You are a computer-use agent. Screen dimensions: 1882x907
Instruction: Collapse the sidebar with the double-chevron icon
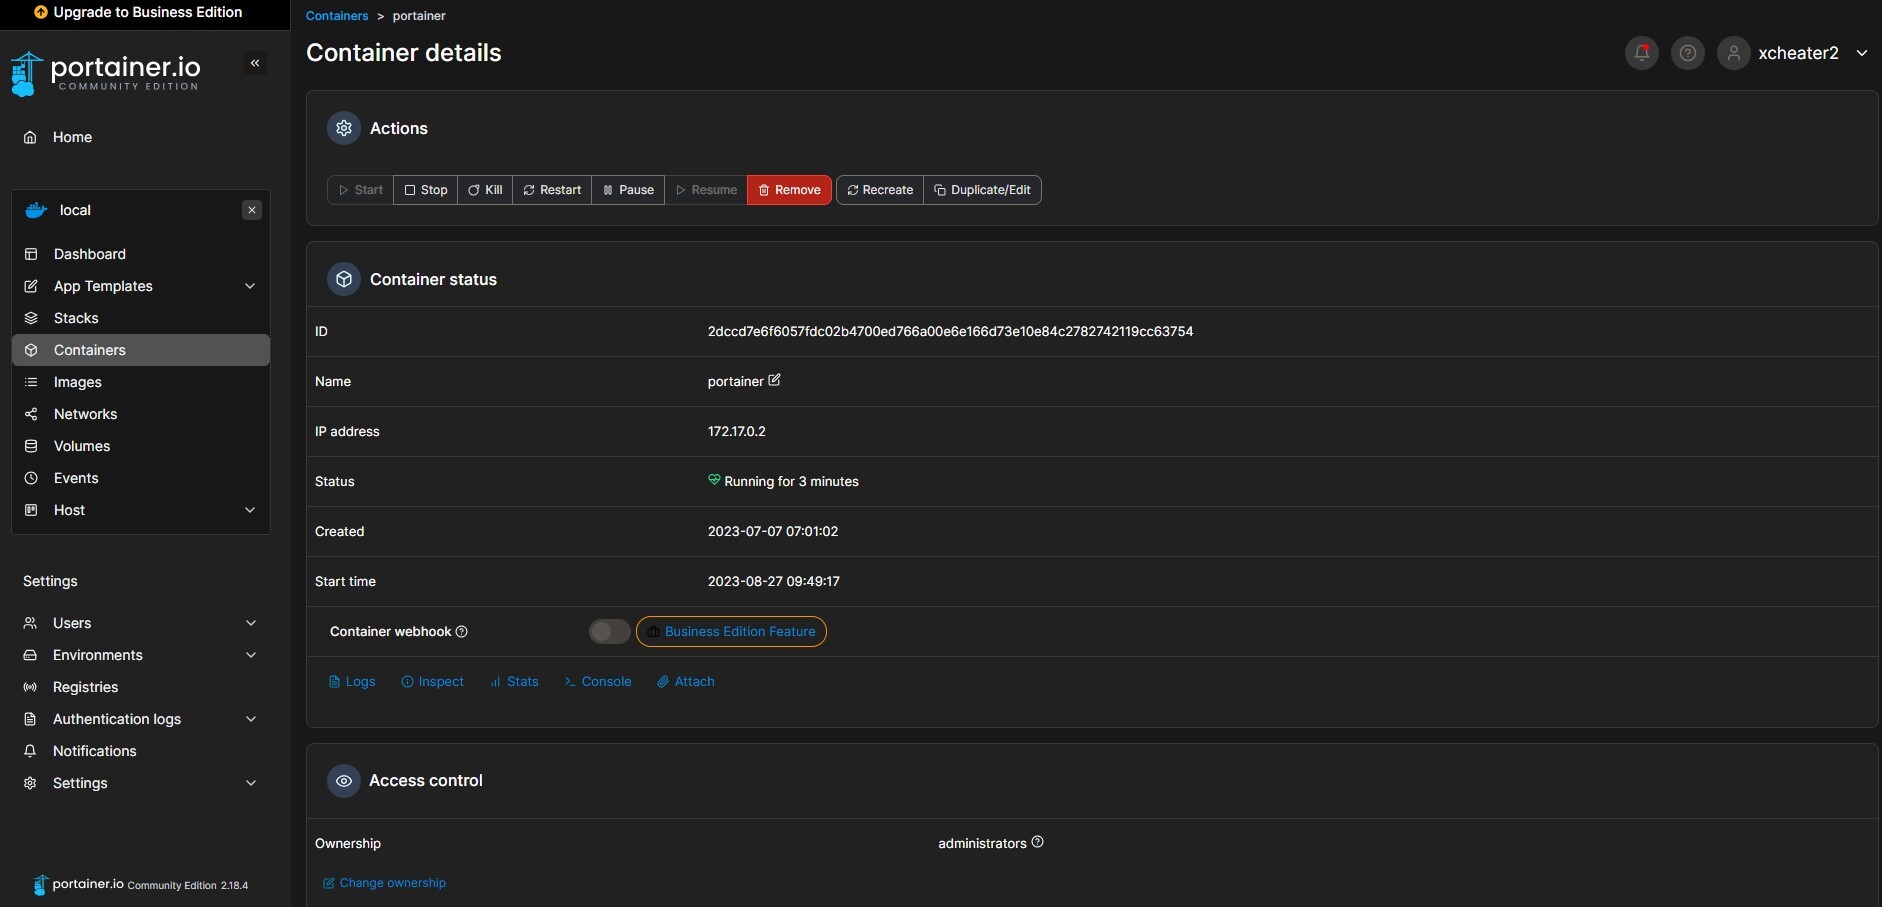[x=255, y=63]
